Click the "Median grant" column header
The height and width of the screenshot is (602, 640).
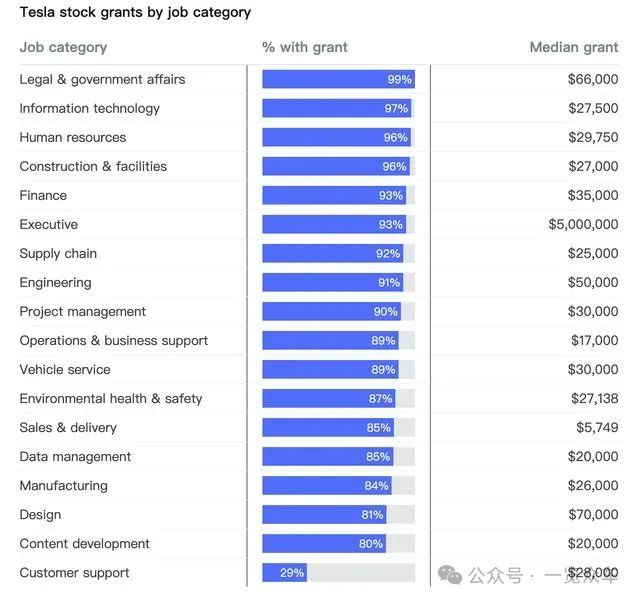(x=574, y=47)
